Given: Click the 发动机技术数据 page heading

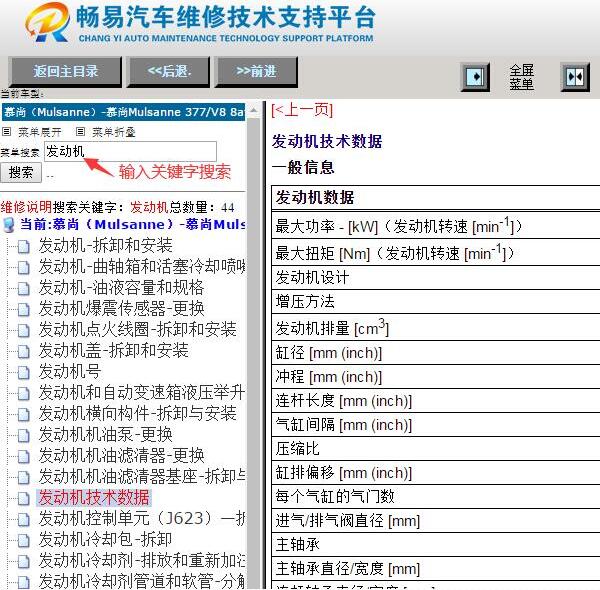Looking at the screenshot, I should [327, 141].
